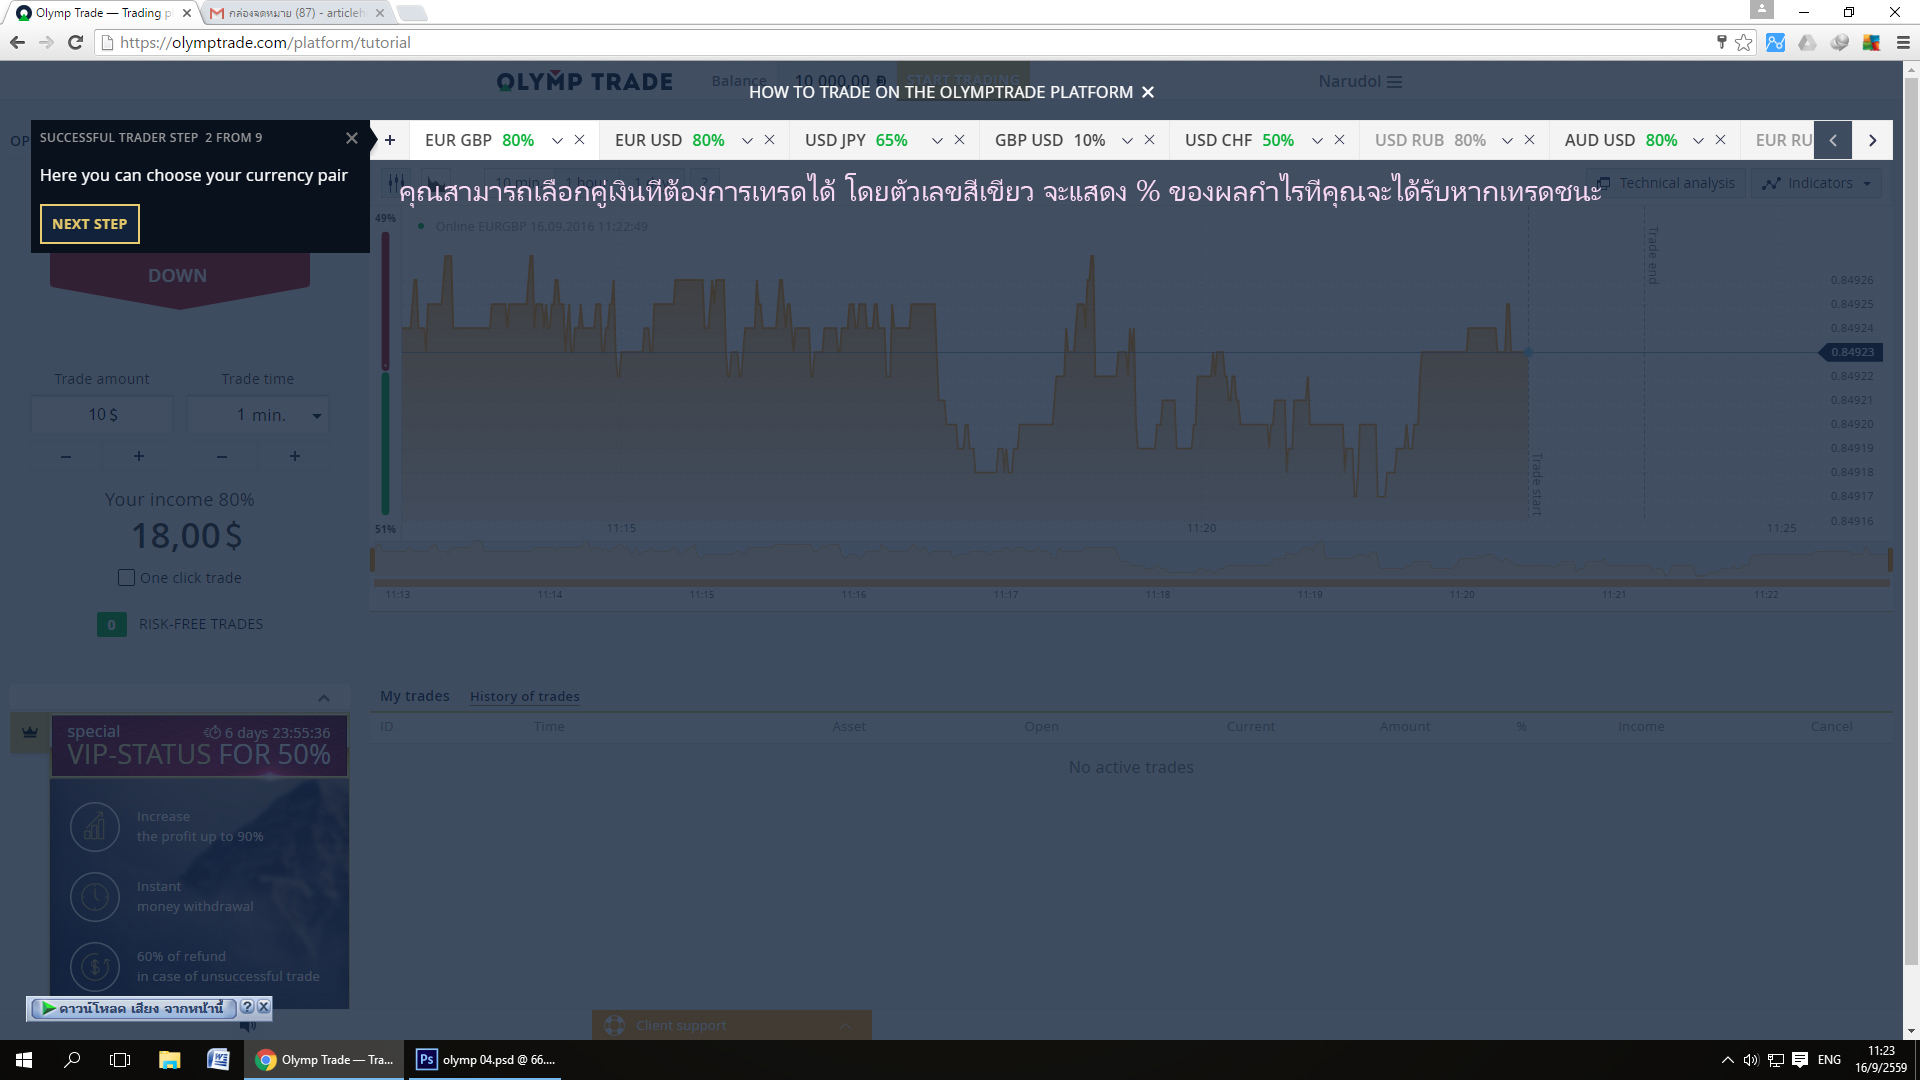
Task: Open the volume control in tray
Action: (x=1751, y=1060)
